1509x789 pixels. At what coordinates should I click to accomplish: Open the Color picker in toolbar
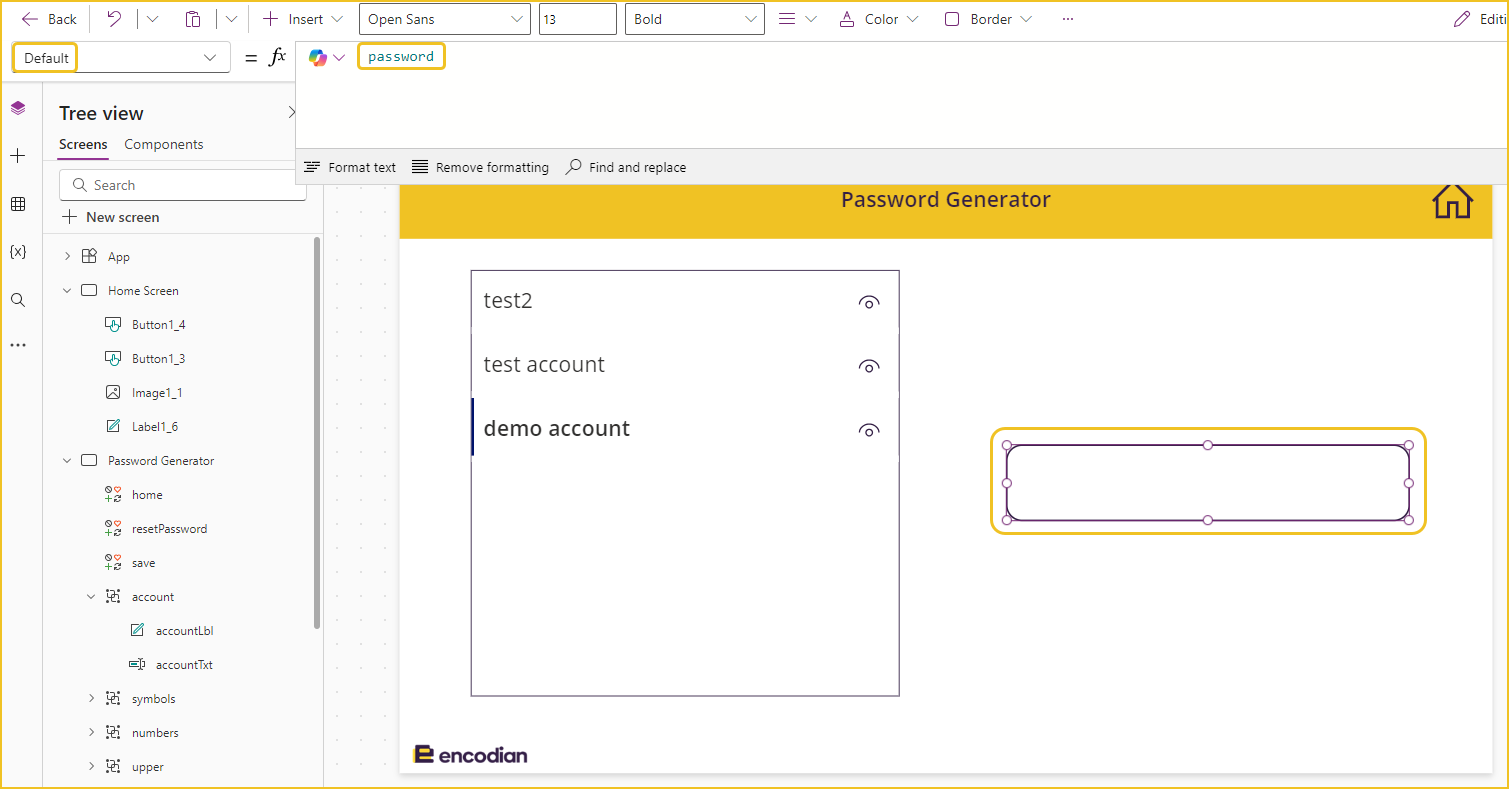point(879,19)
